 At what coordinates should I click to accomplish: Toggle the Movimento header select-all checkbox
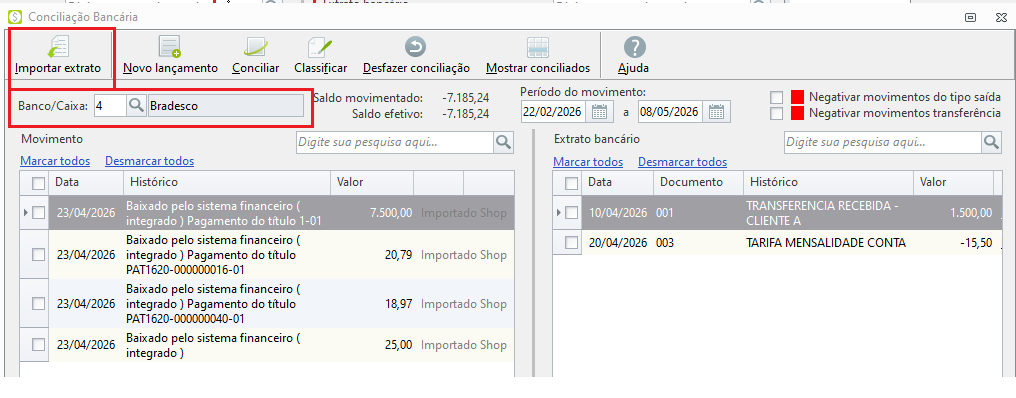coord(39,183)
